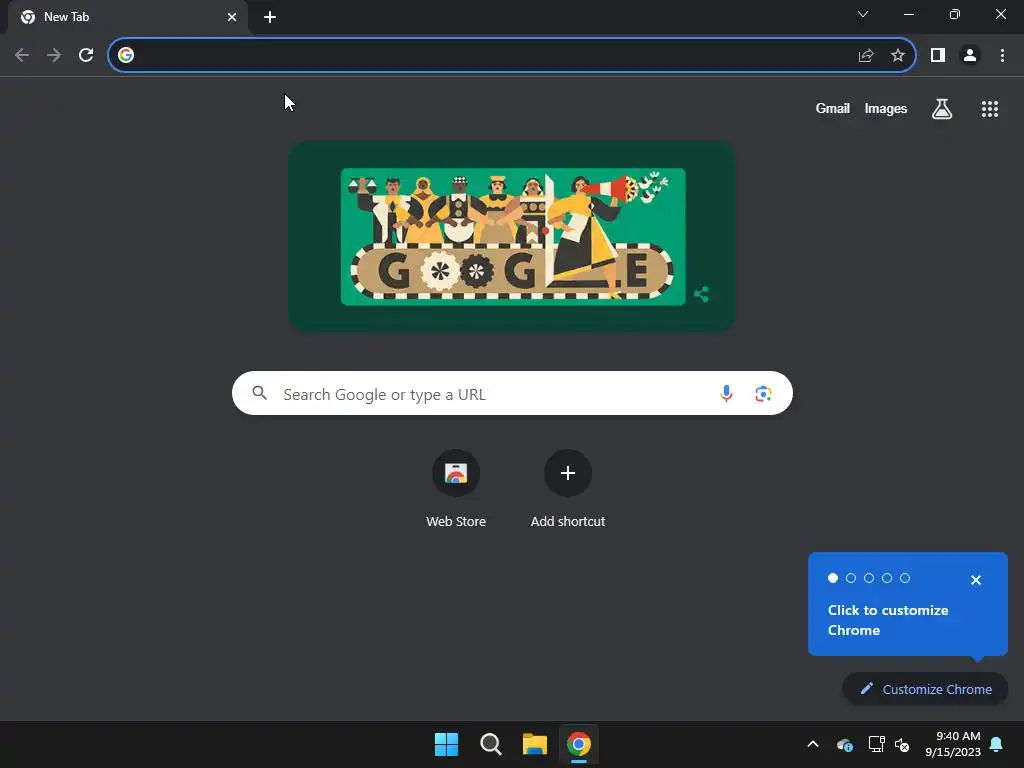
Task: Open File Explorer from taskbar
Action: tap(535, 744)
